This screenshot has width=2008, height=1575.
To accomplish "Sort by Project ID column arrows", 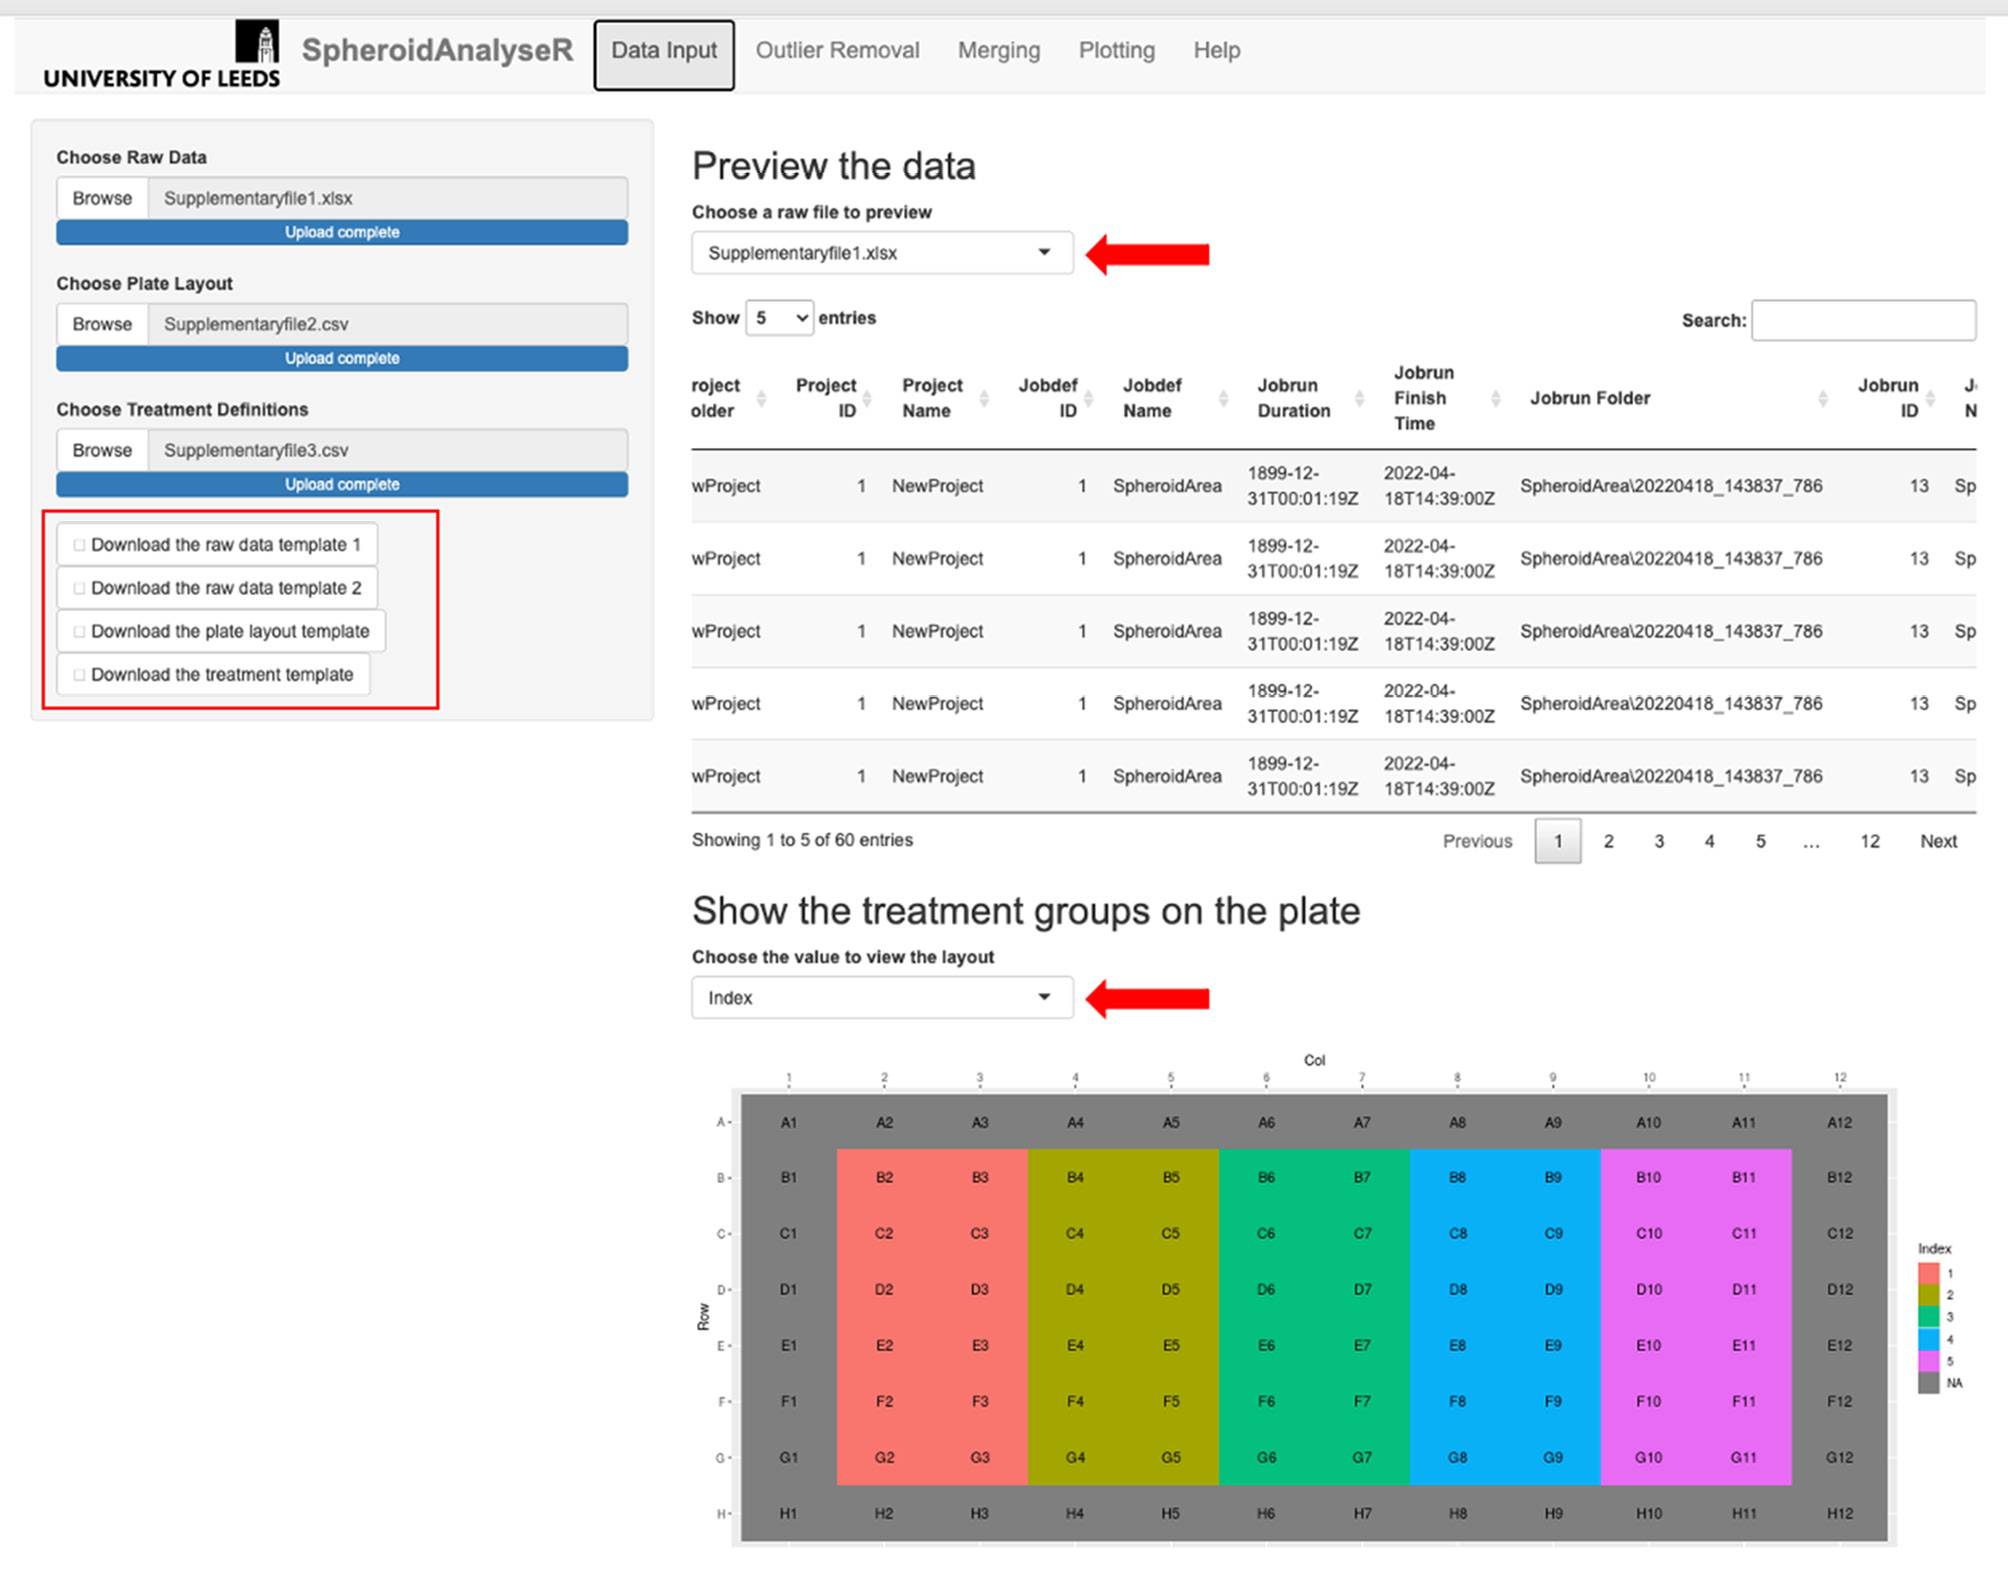I will click(x=867, y=399).
